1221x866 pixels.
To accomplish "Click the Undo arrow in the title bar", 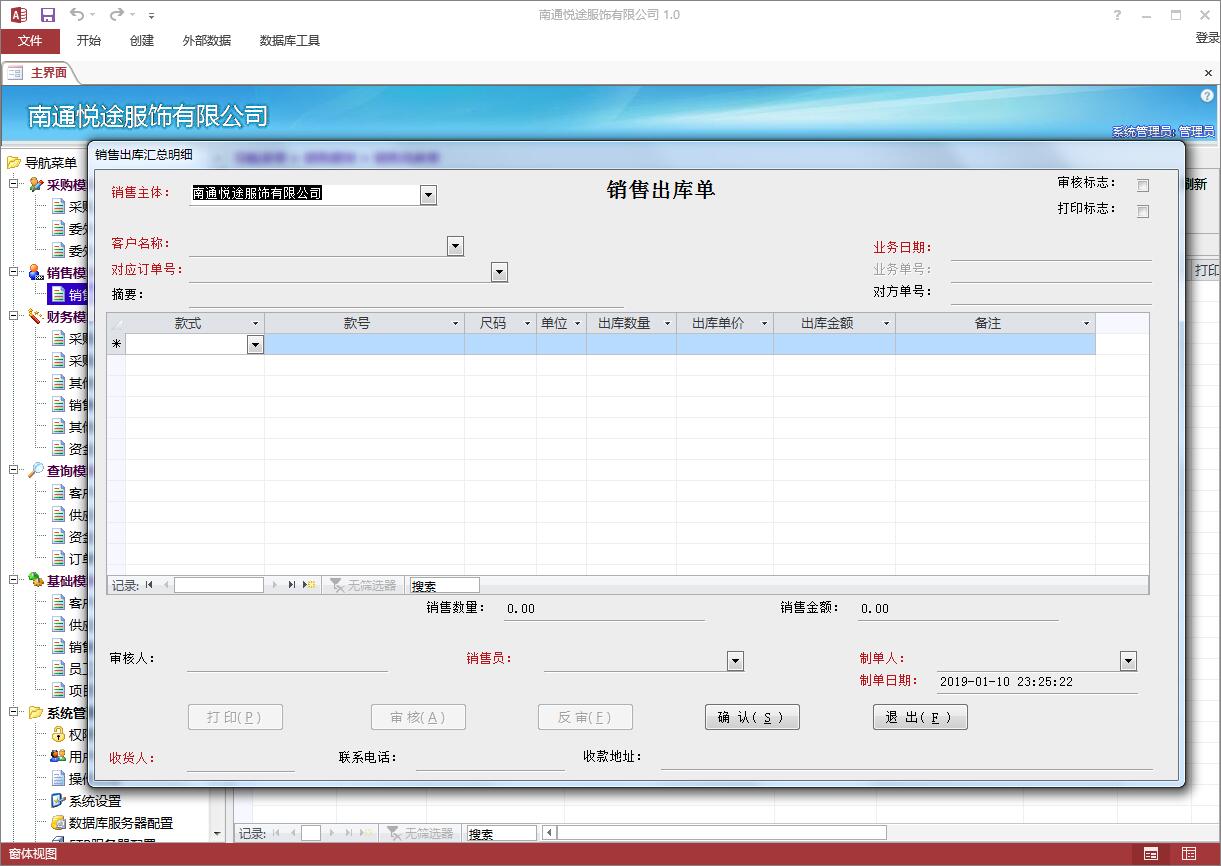I will pyautogui.click(x=78, y=15).
